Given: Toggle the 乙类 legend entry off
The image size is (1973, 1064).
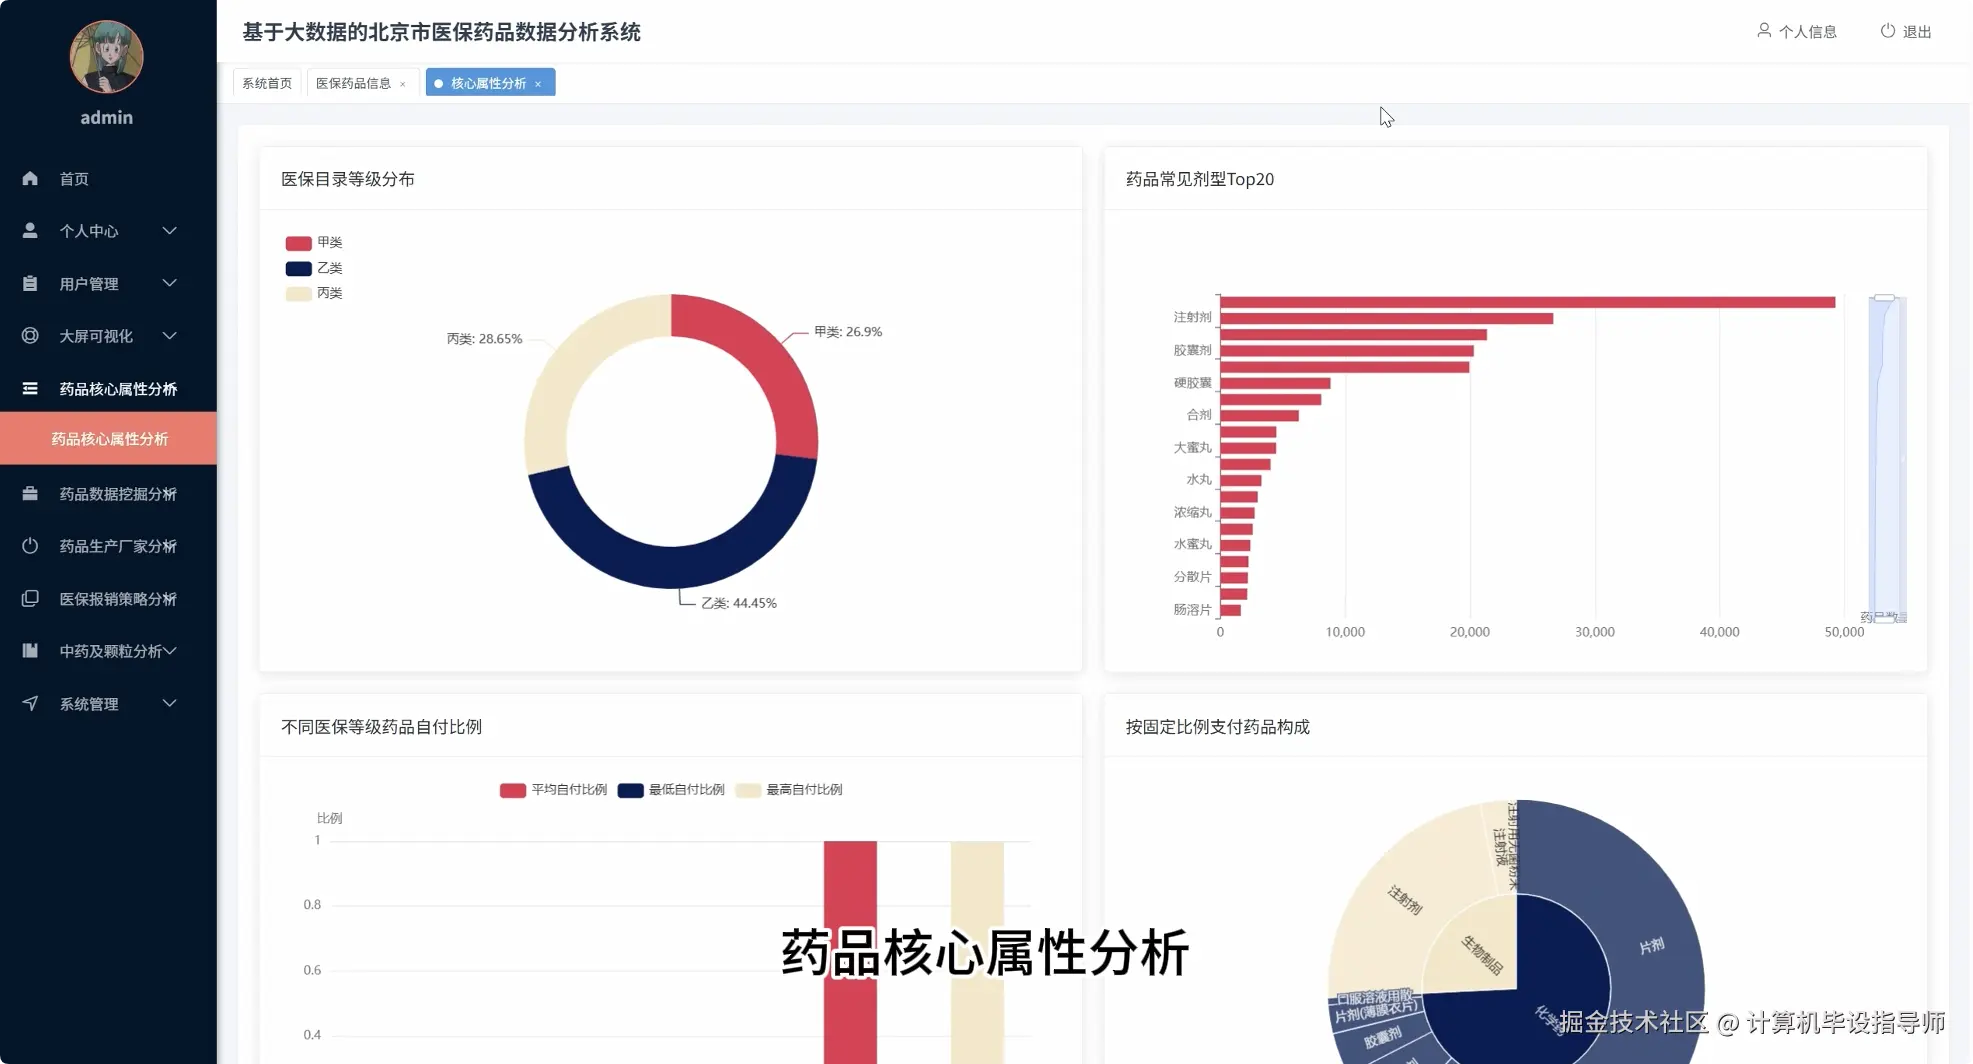Looking at the screenshot, I should pyautogui.click(x=314, y=267).
